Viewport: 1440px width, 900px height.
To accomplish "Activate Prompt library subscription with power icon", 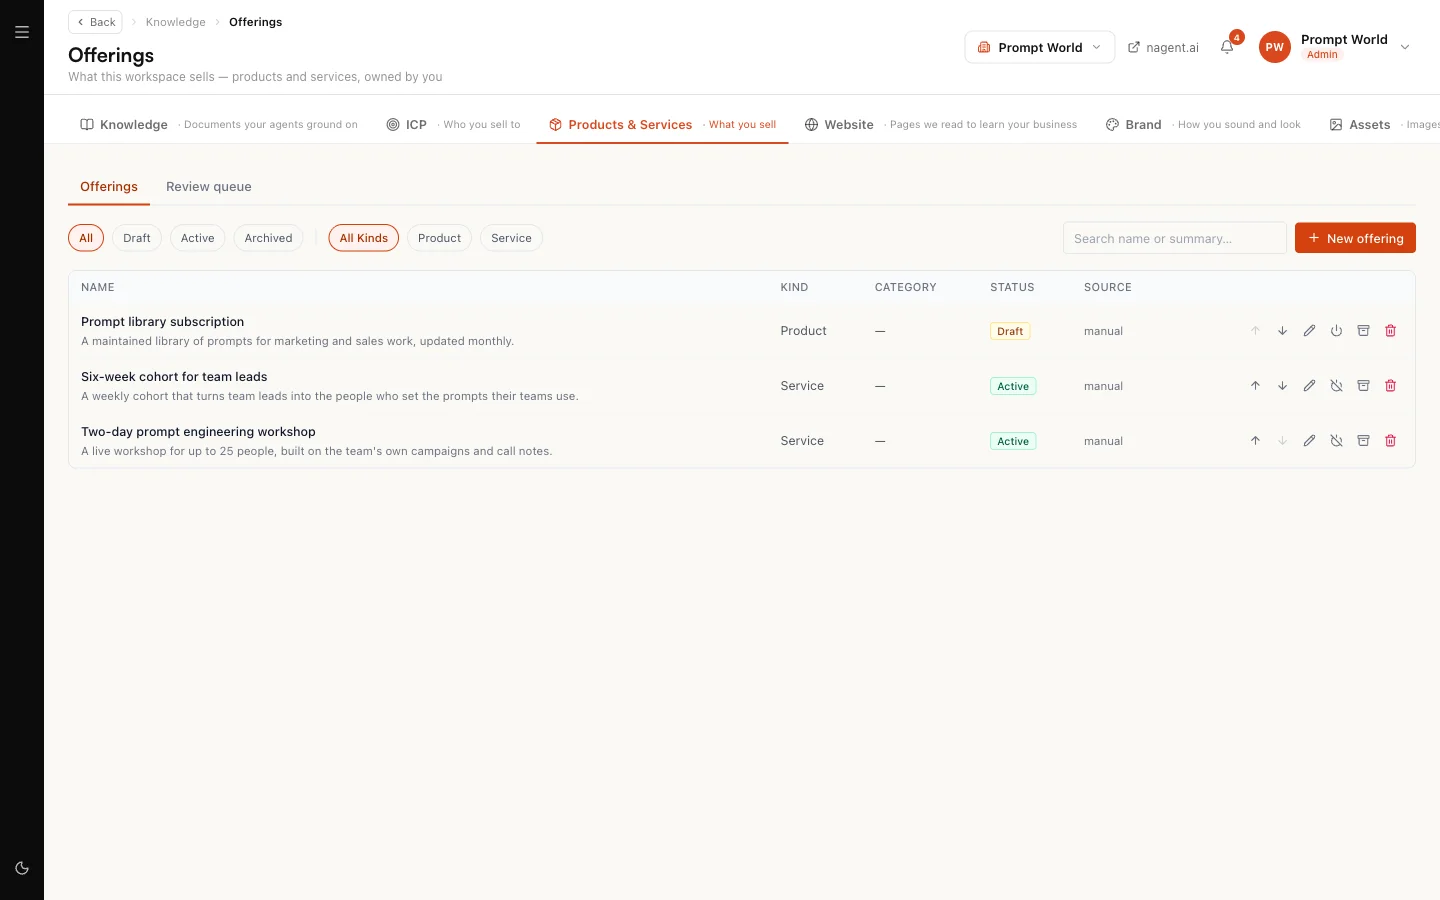I will (1336, 331).
